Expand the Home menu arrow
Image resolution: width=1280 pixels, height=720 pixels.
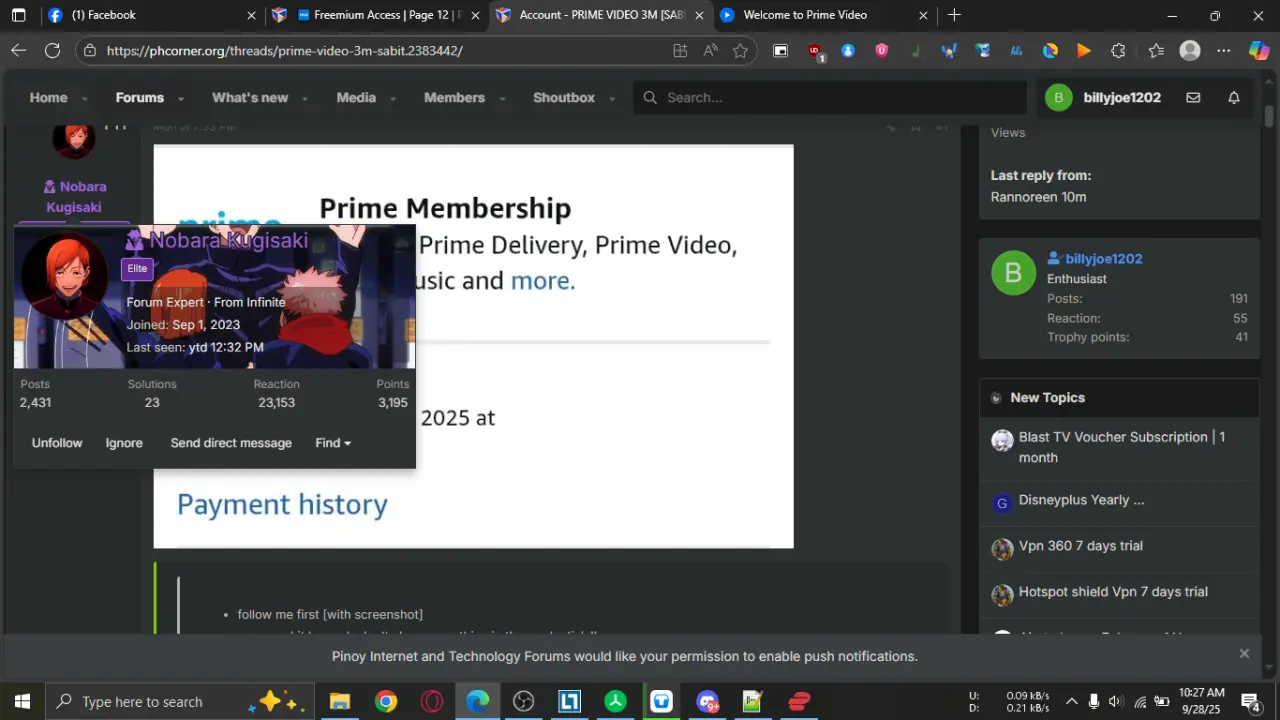84,99
